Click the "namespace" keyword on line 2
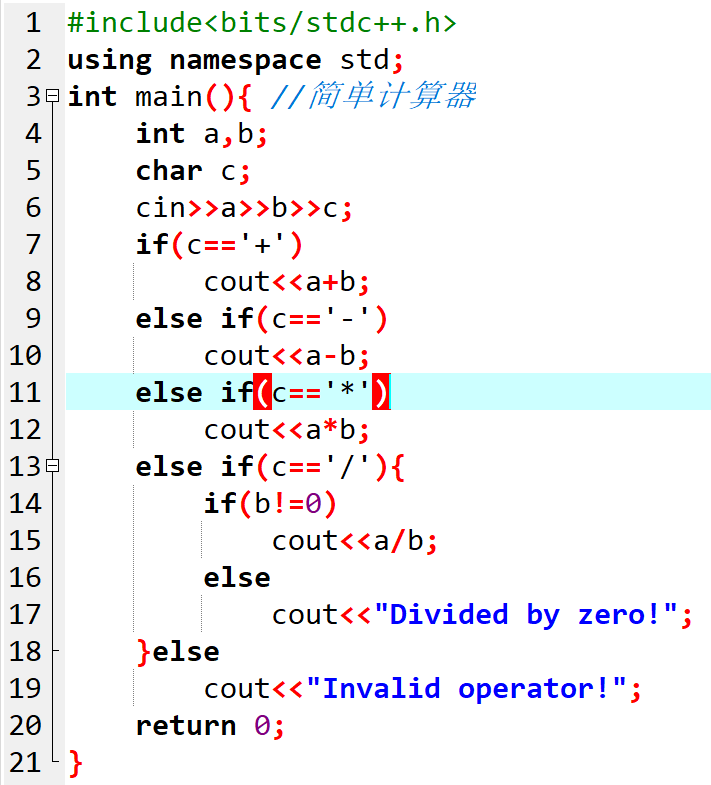Screen dimensions: 711x785 click(245, 60)
